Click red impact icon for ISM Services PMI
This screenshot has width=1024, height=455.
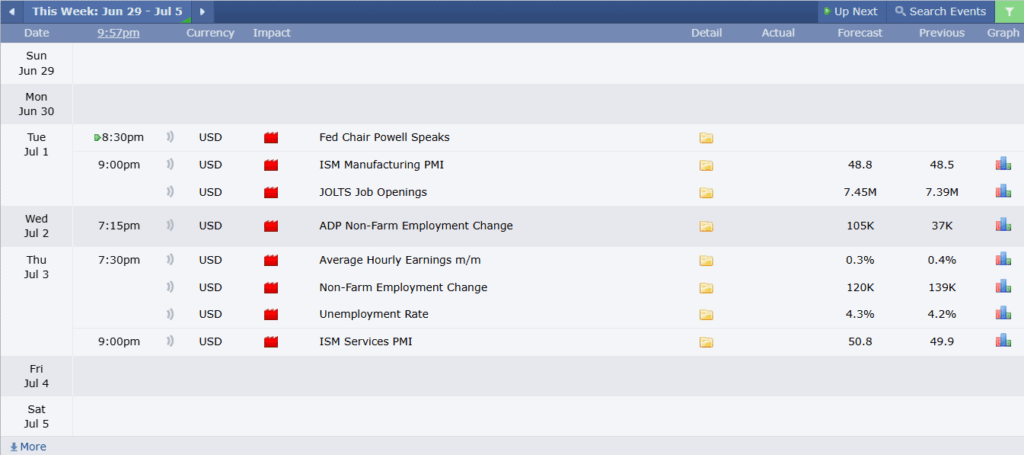tap(271, 342)
